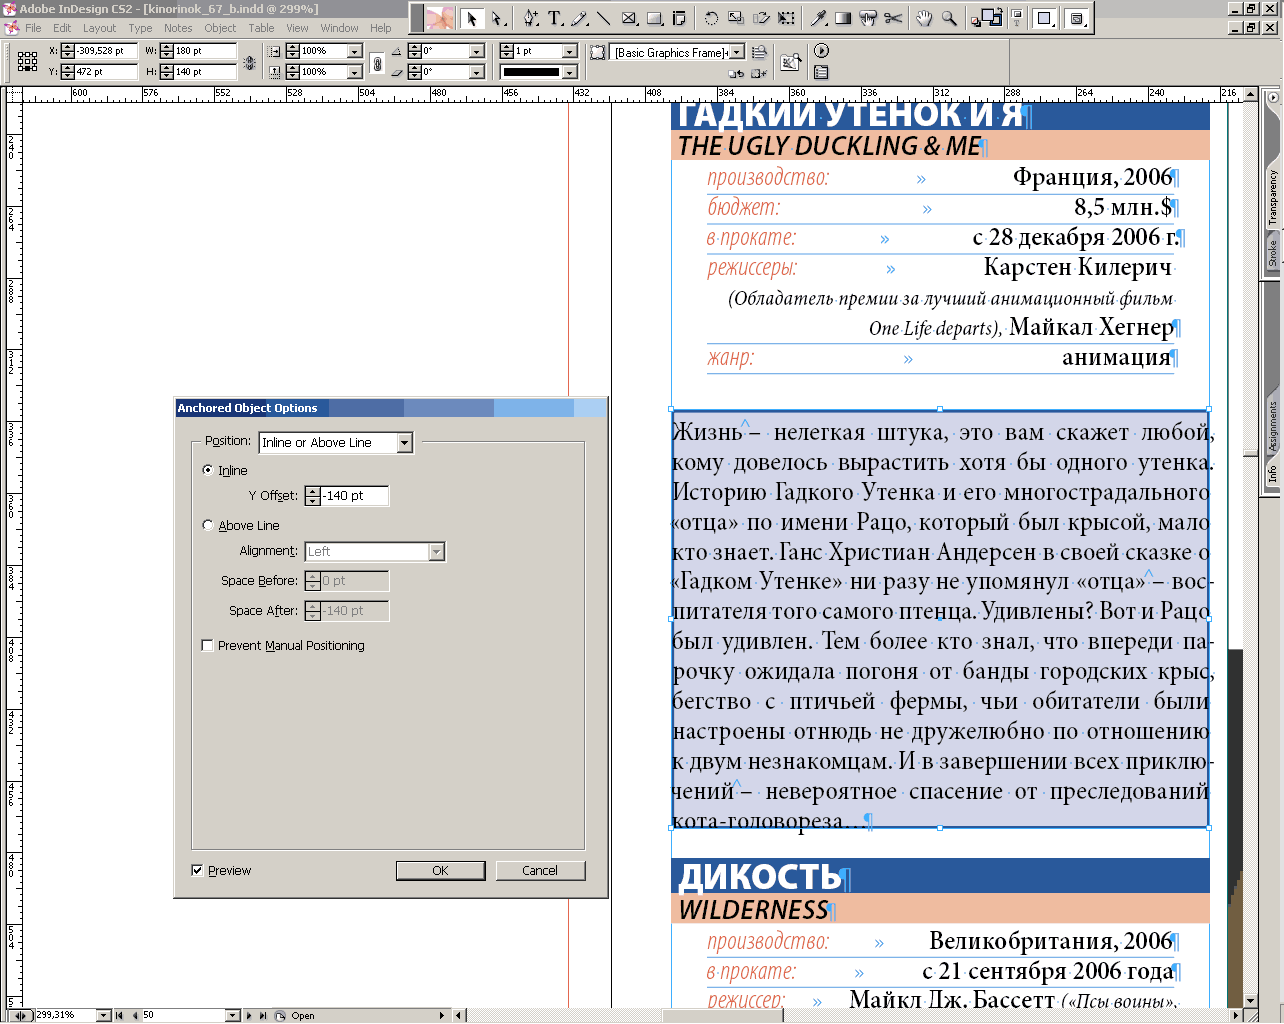Click the circular play arrow button

point(821,51)
